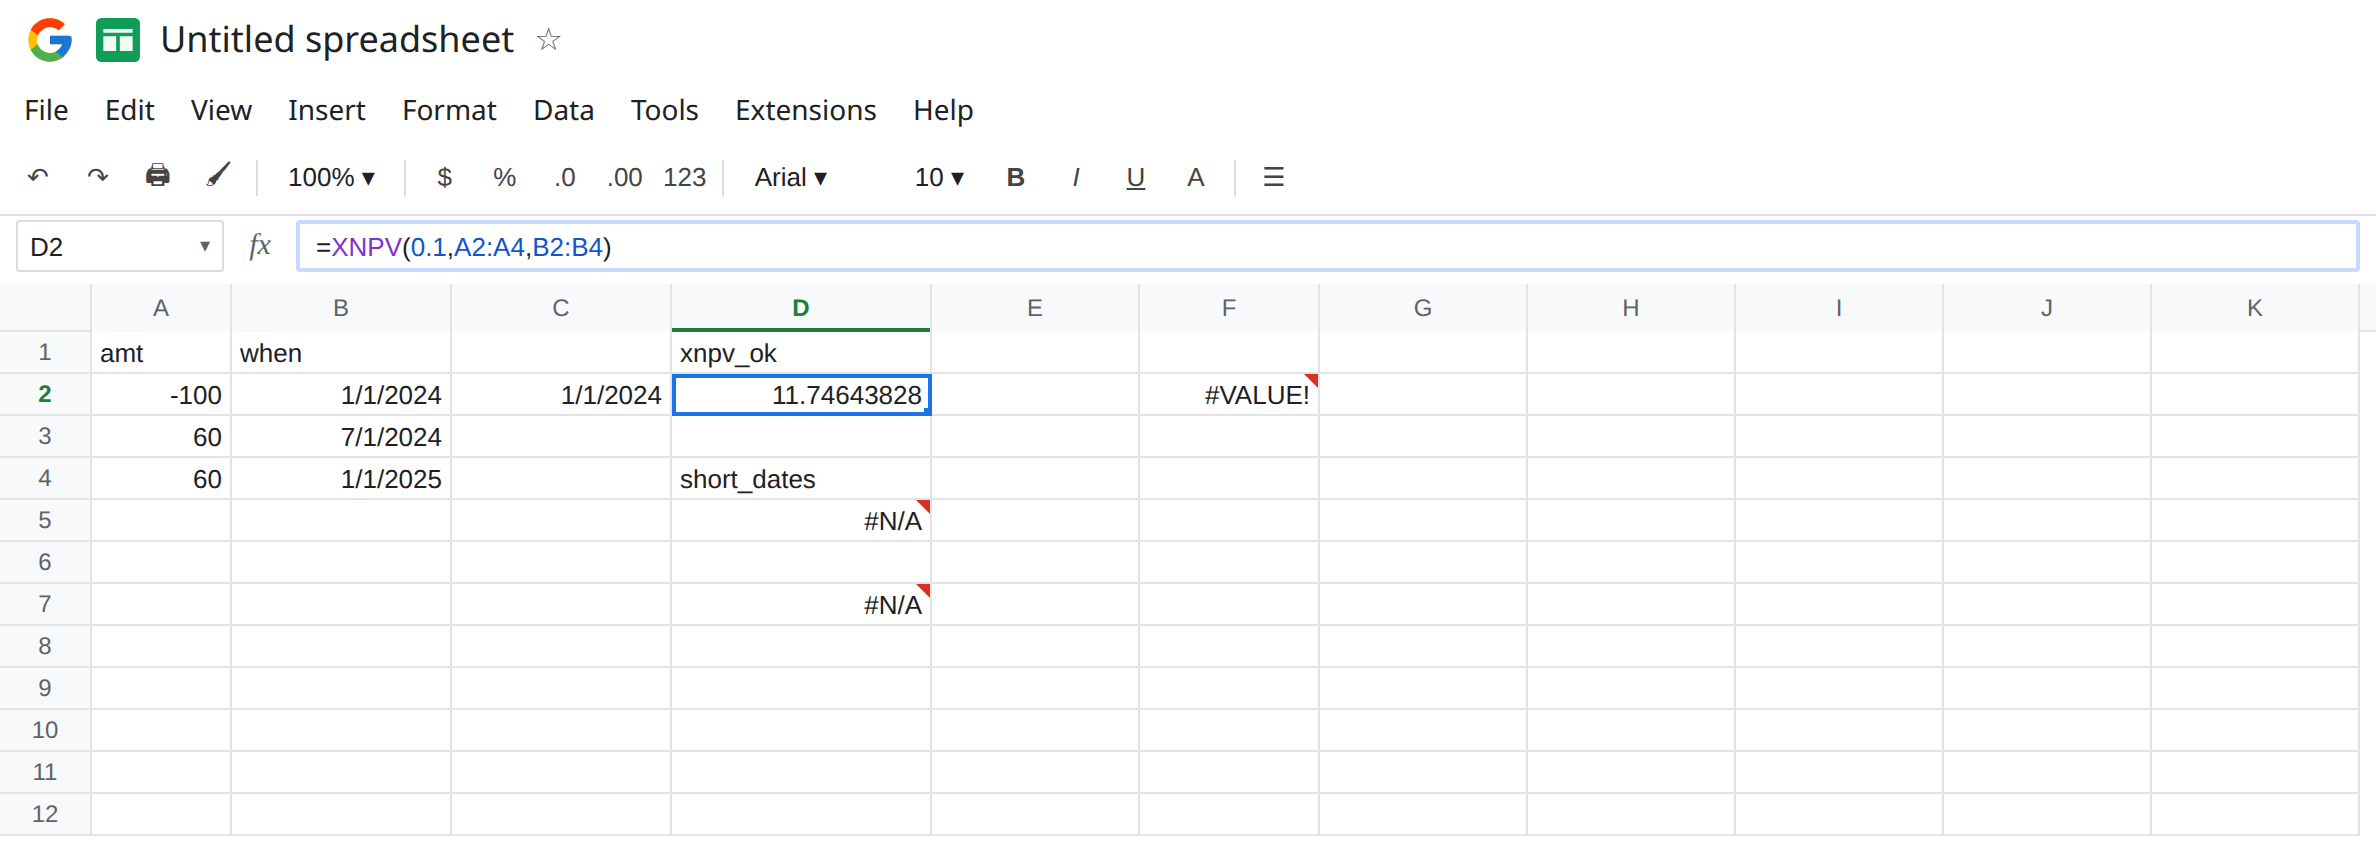
Task: Increase decimal places with .00 button
Action: [x=625, y=177]
